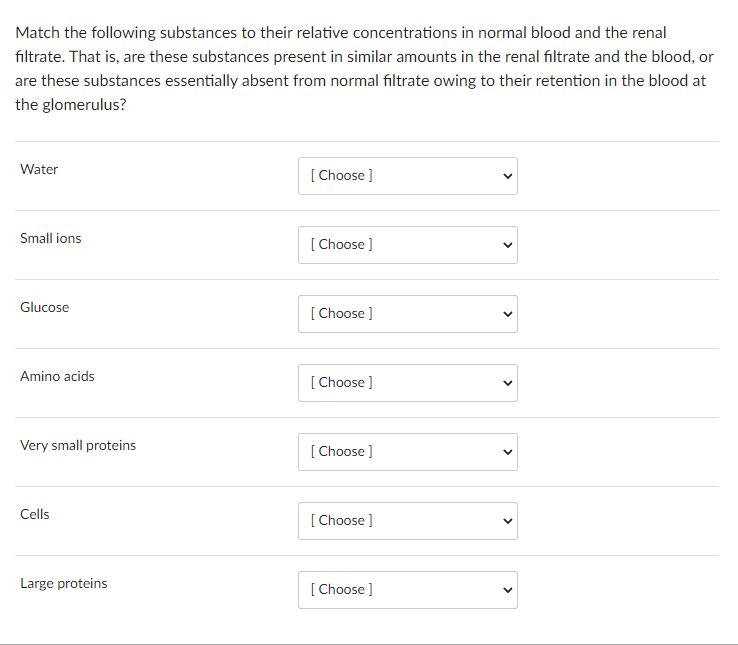Click the "Cells" substance label
Image resolution: width=738 pixels, height=645 pixels.
click(x=35, y=514)
